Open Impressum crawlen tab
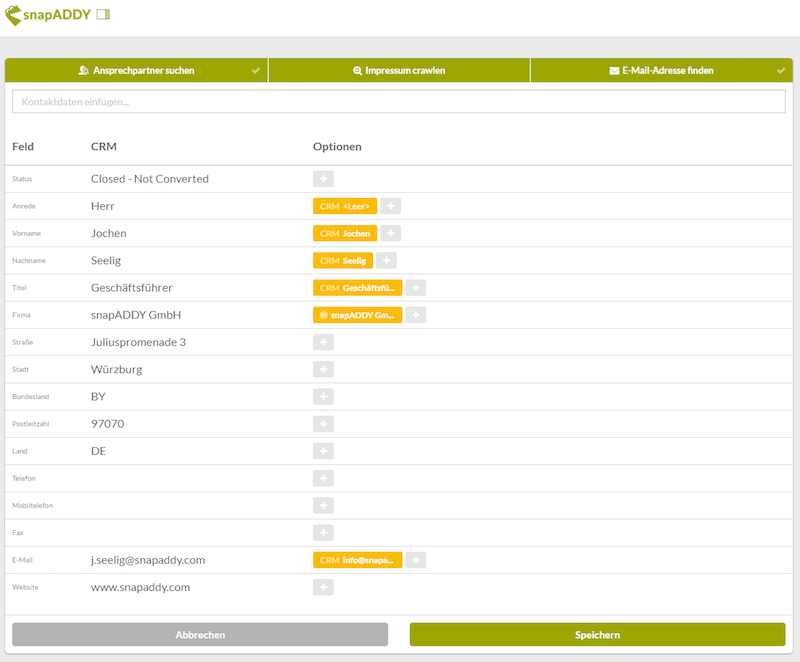Screen dimensions: 800x662 point(398,71)
